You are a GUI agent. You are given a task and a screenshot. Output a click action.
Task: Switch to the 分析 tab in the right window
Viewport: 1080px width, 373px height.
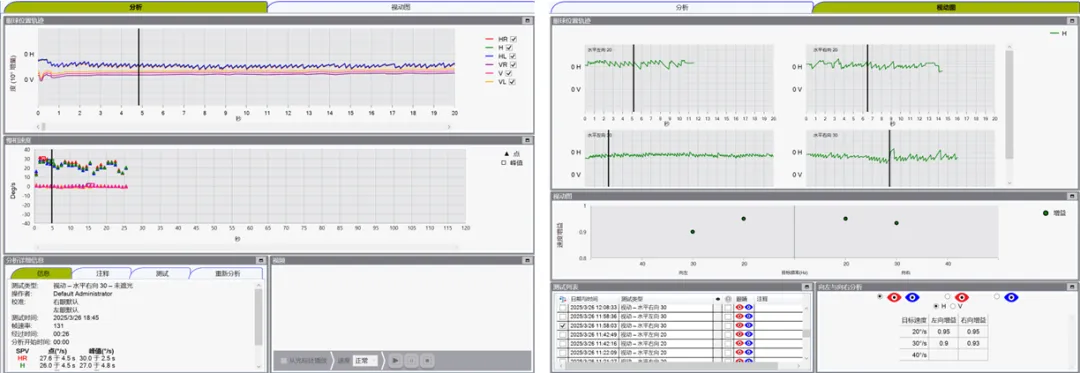coord(681,7)
